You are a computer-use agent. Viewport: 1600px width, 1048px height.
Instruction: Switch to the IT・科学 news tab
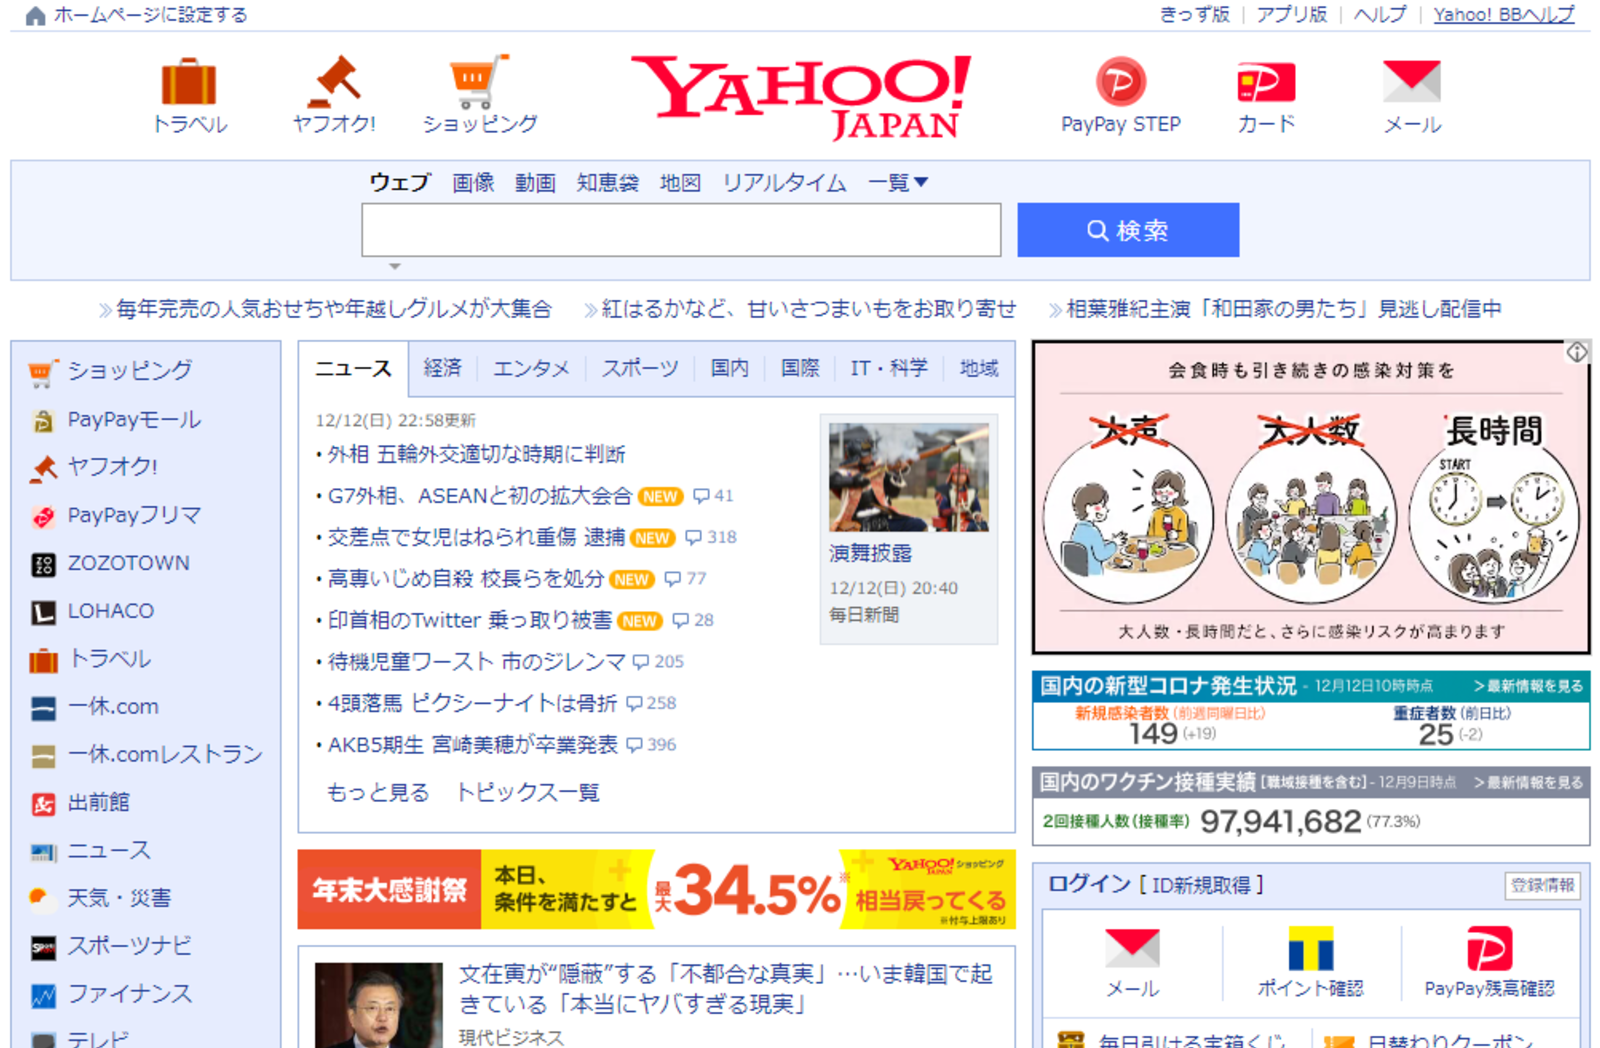pyautogui.click(x=889, y=368)
